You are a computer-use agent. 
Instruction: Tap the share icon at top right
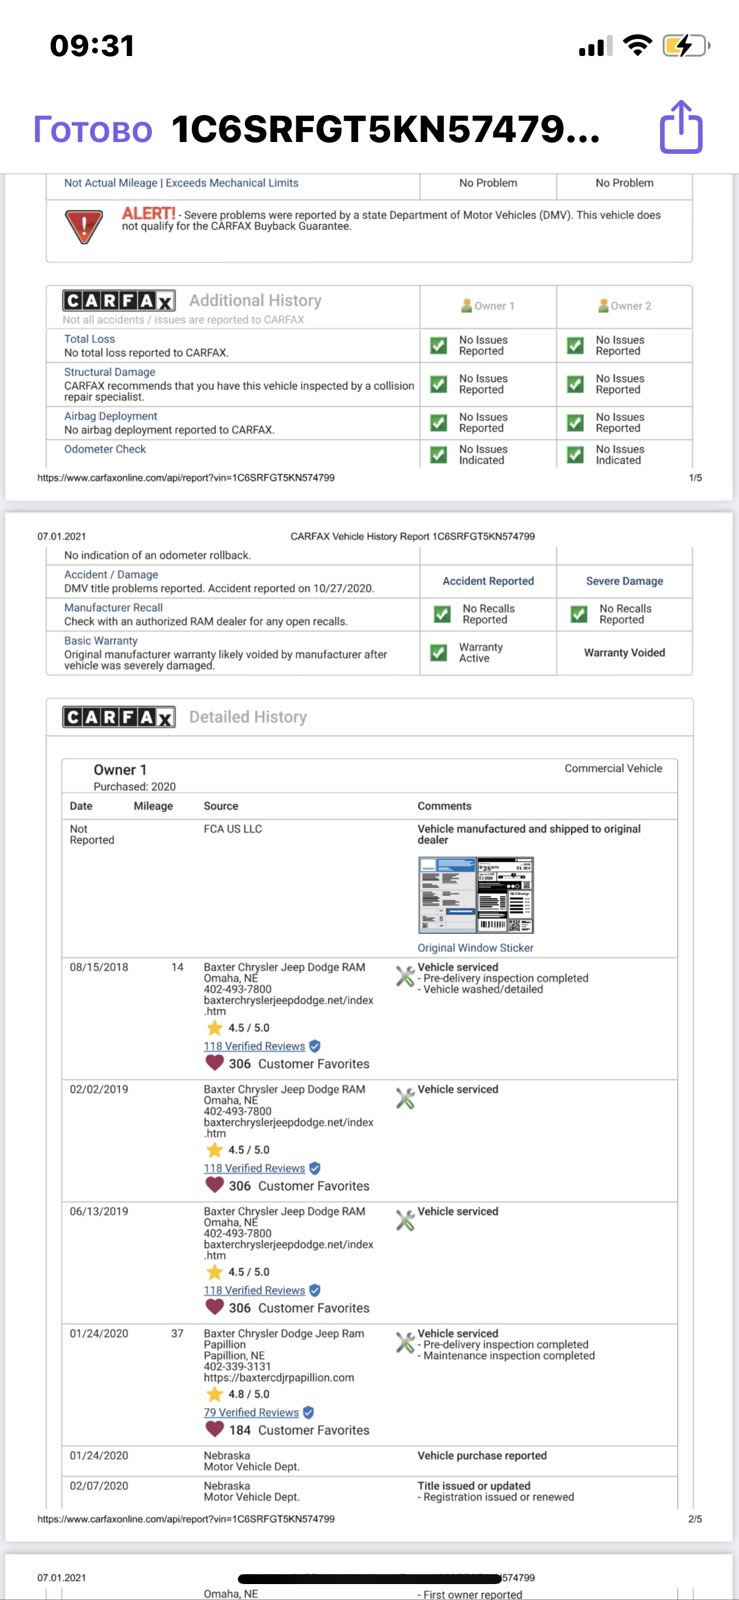[681, 127]
